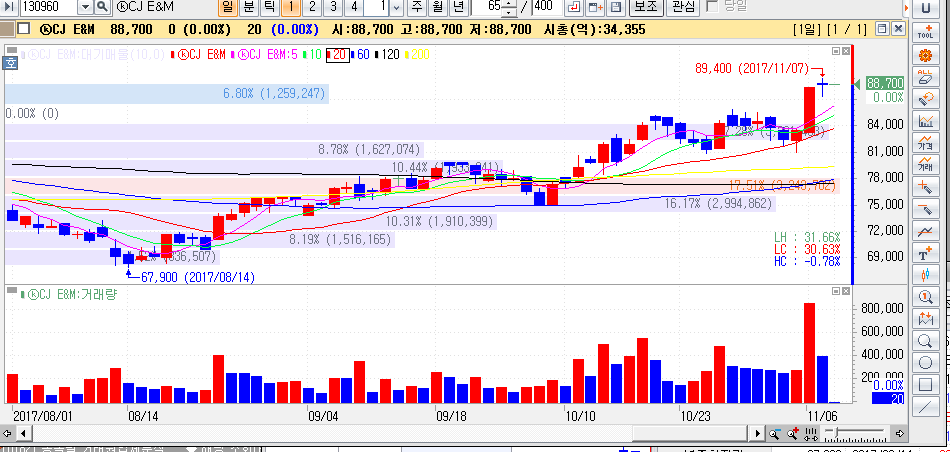Switch to the 분 minute chart

click(x=248, y=8)
